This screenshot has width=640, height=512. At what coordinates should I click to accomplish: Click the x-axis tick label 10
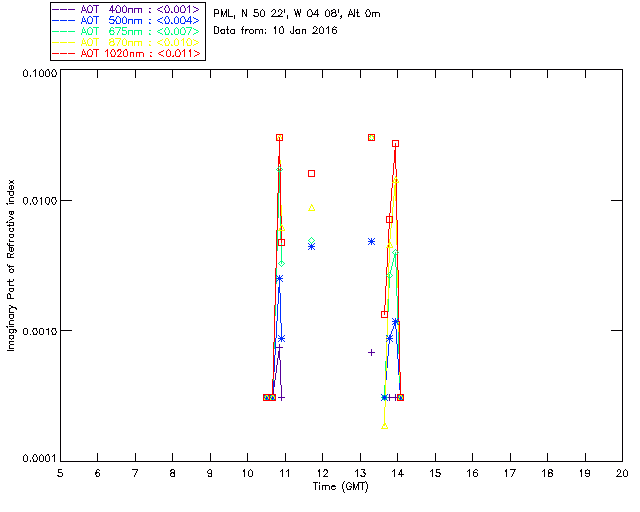click(247, 473)
